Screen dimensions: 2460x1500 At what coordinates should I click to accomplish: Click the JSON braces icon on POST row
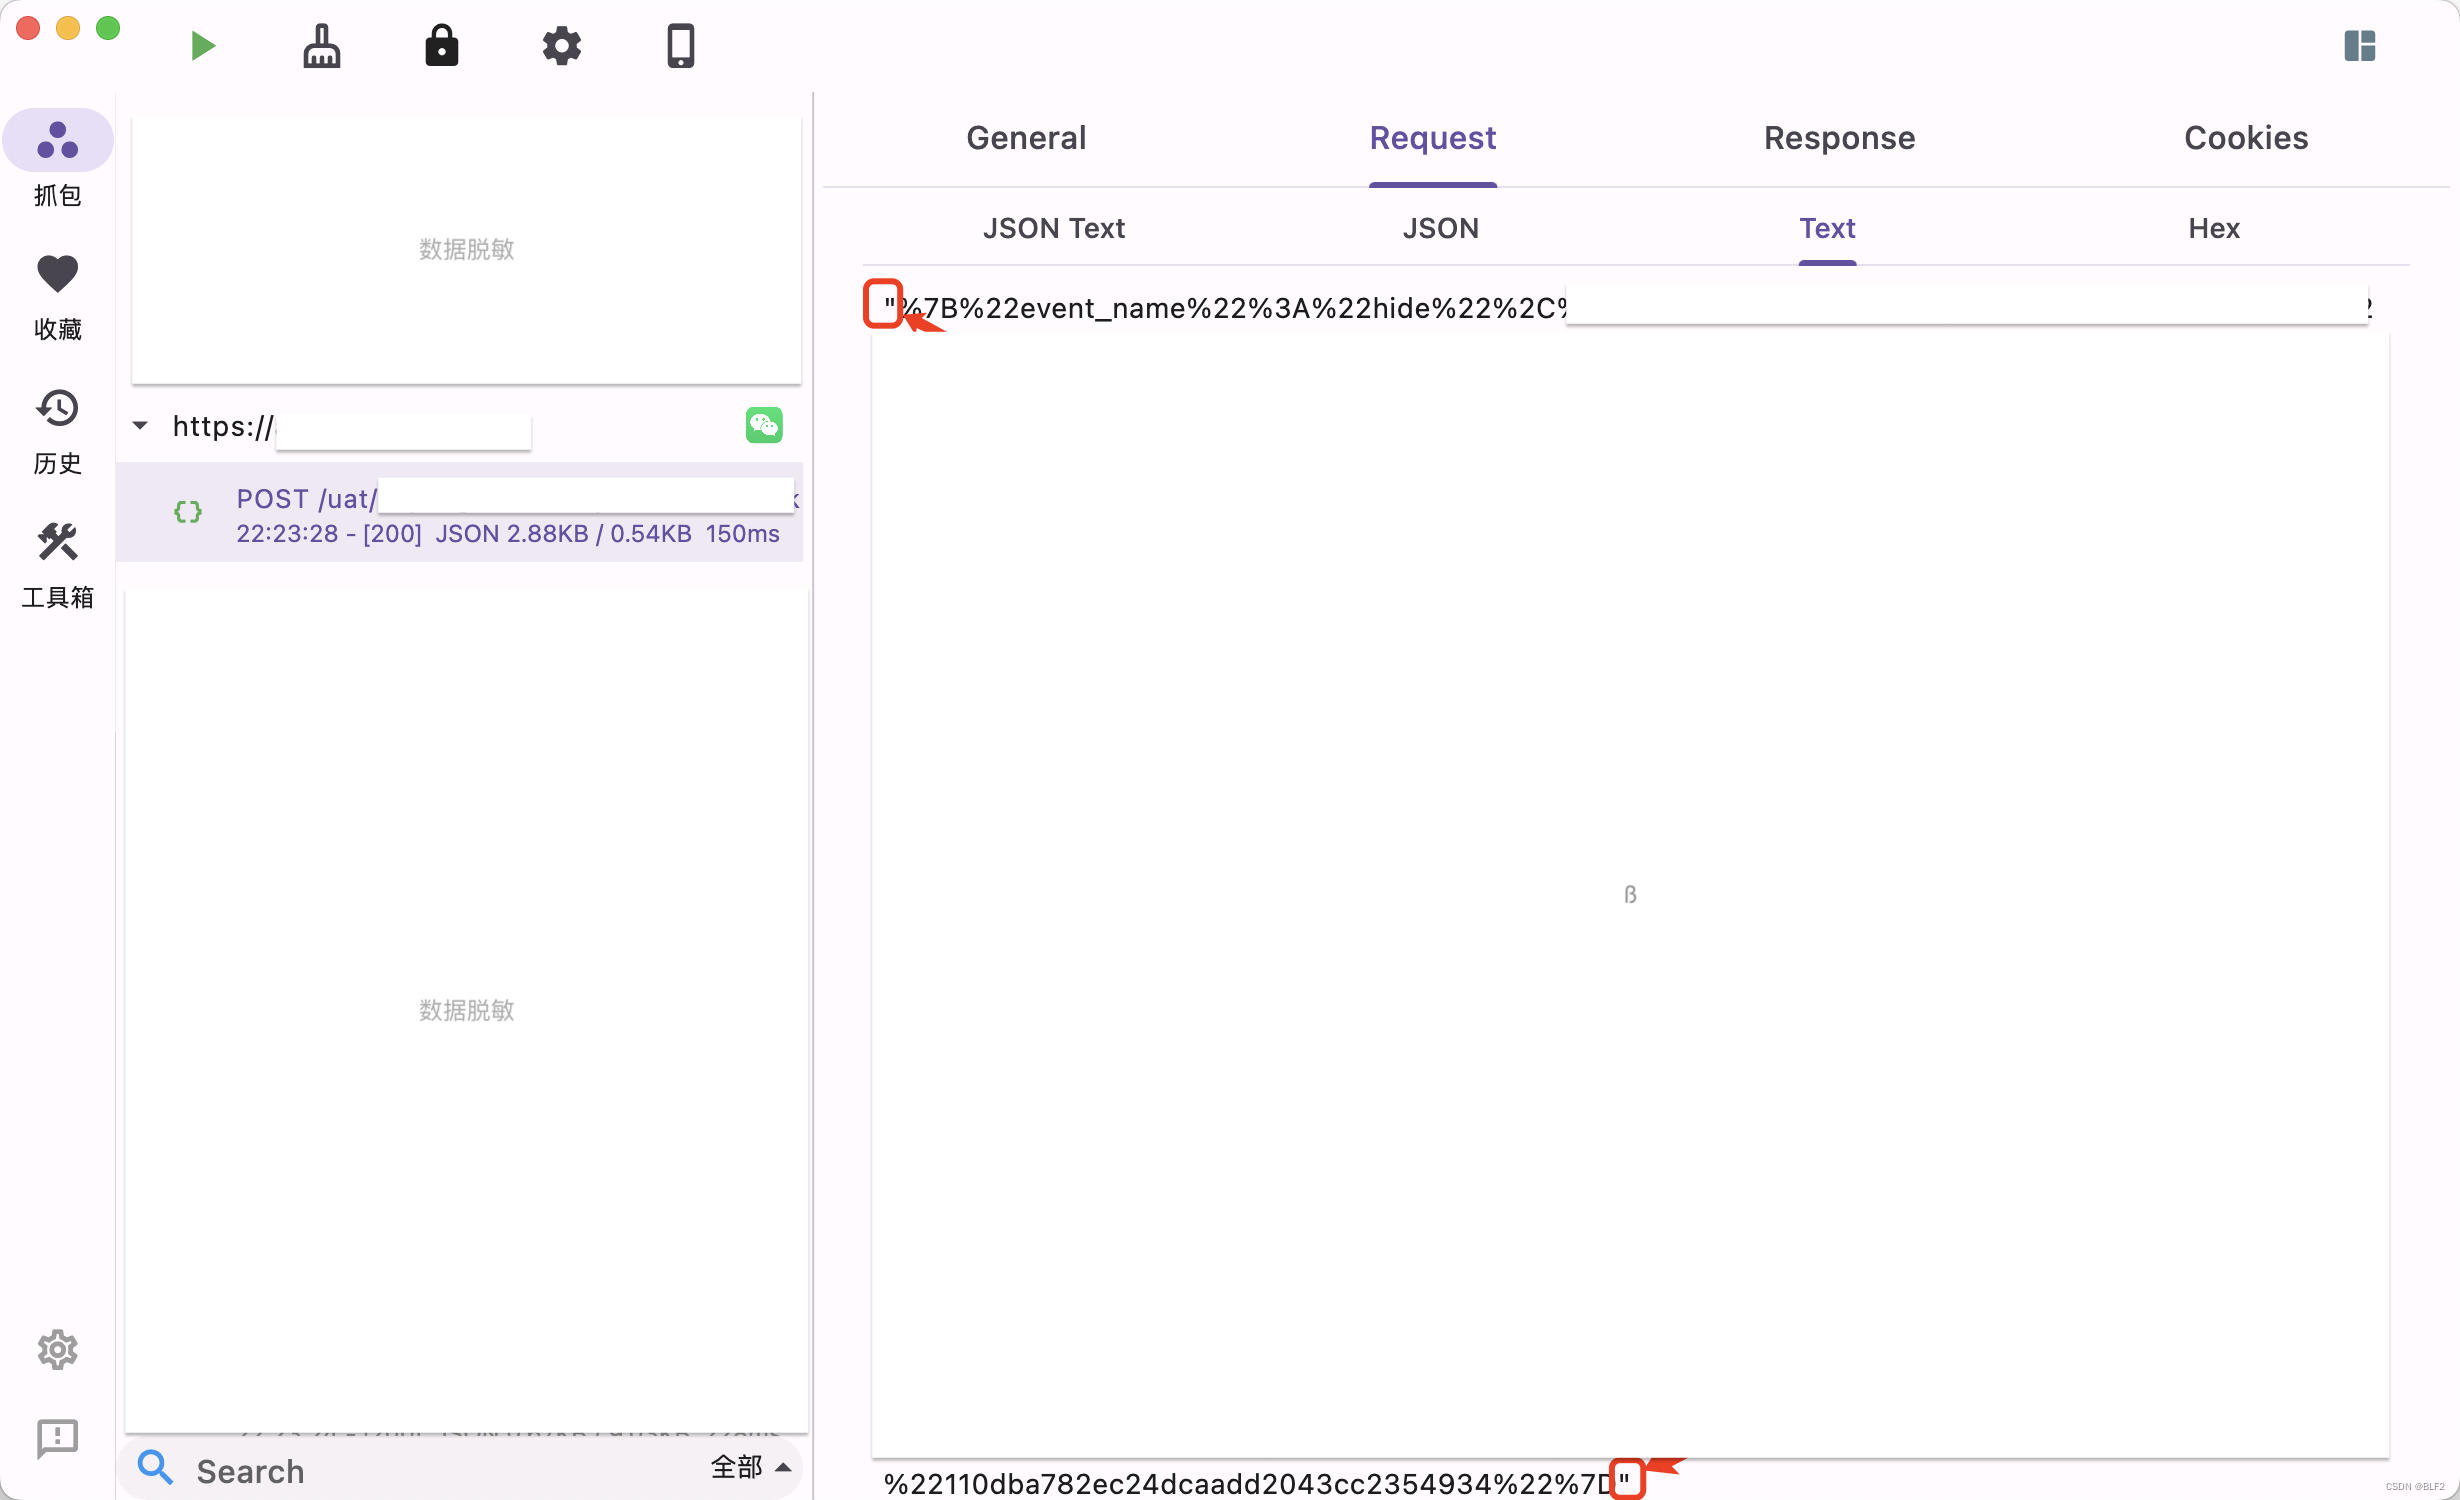coord(188,512)
